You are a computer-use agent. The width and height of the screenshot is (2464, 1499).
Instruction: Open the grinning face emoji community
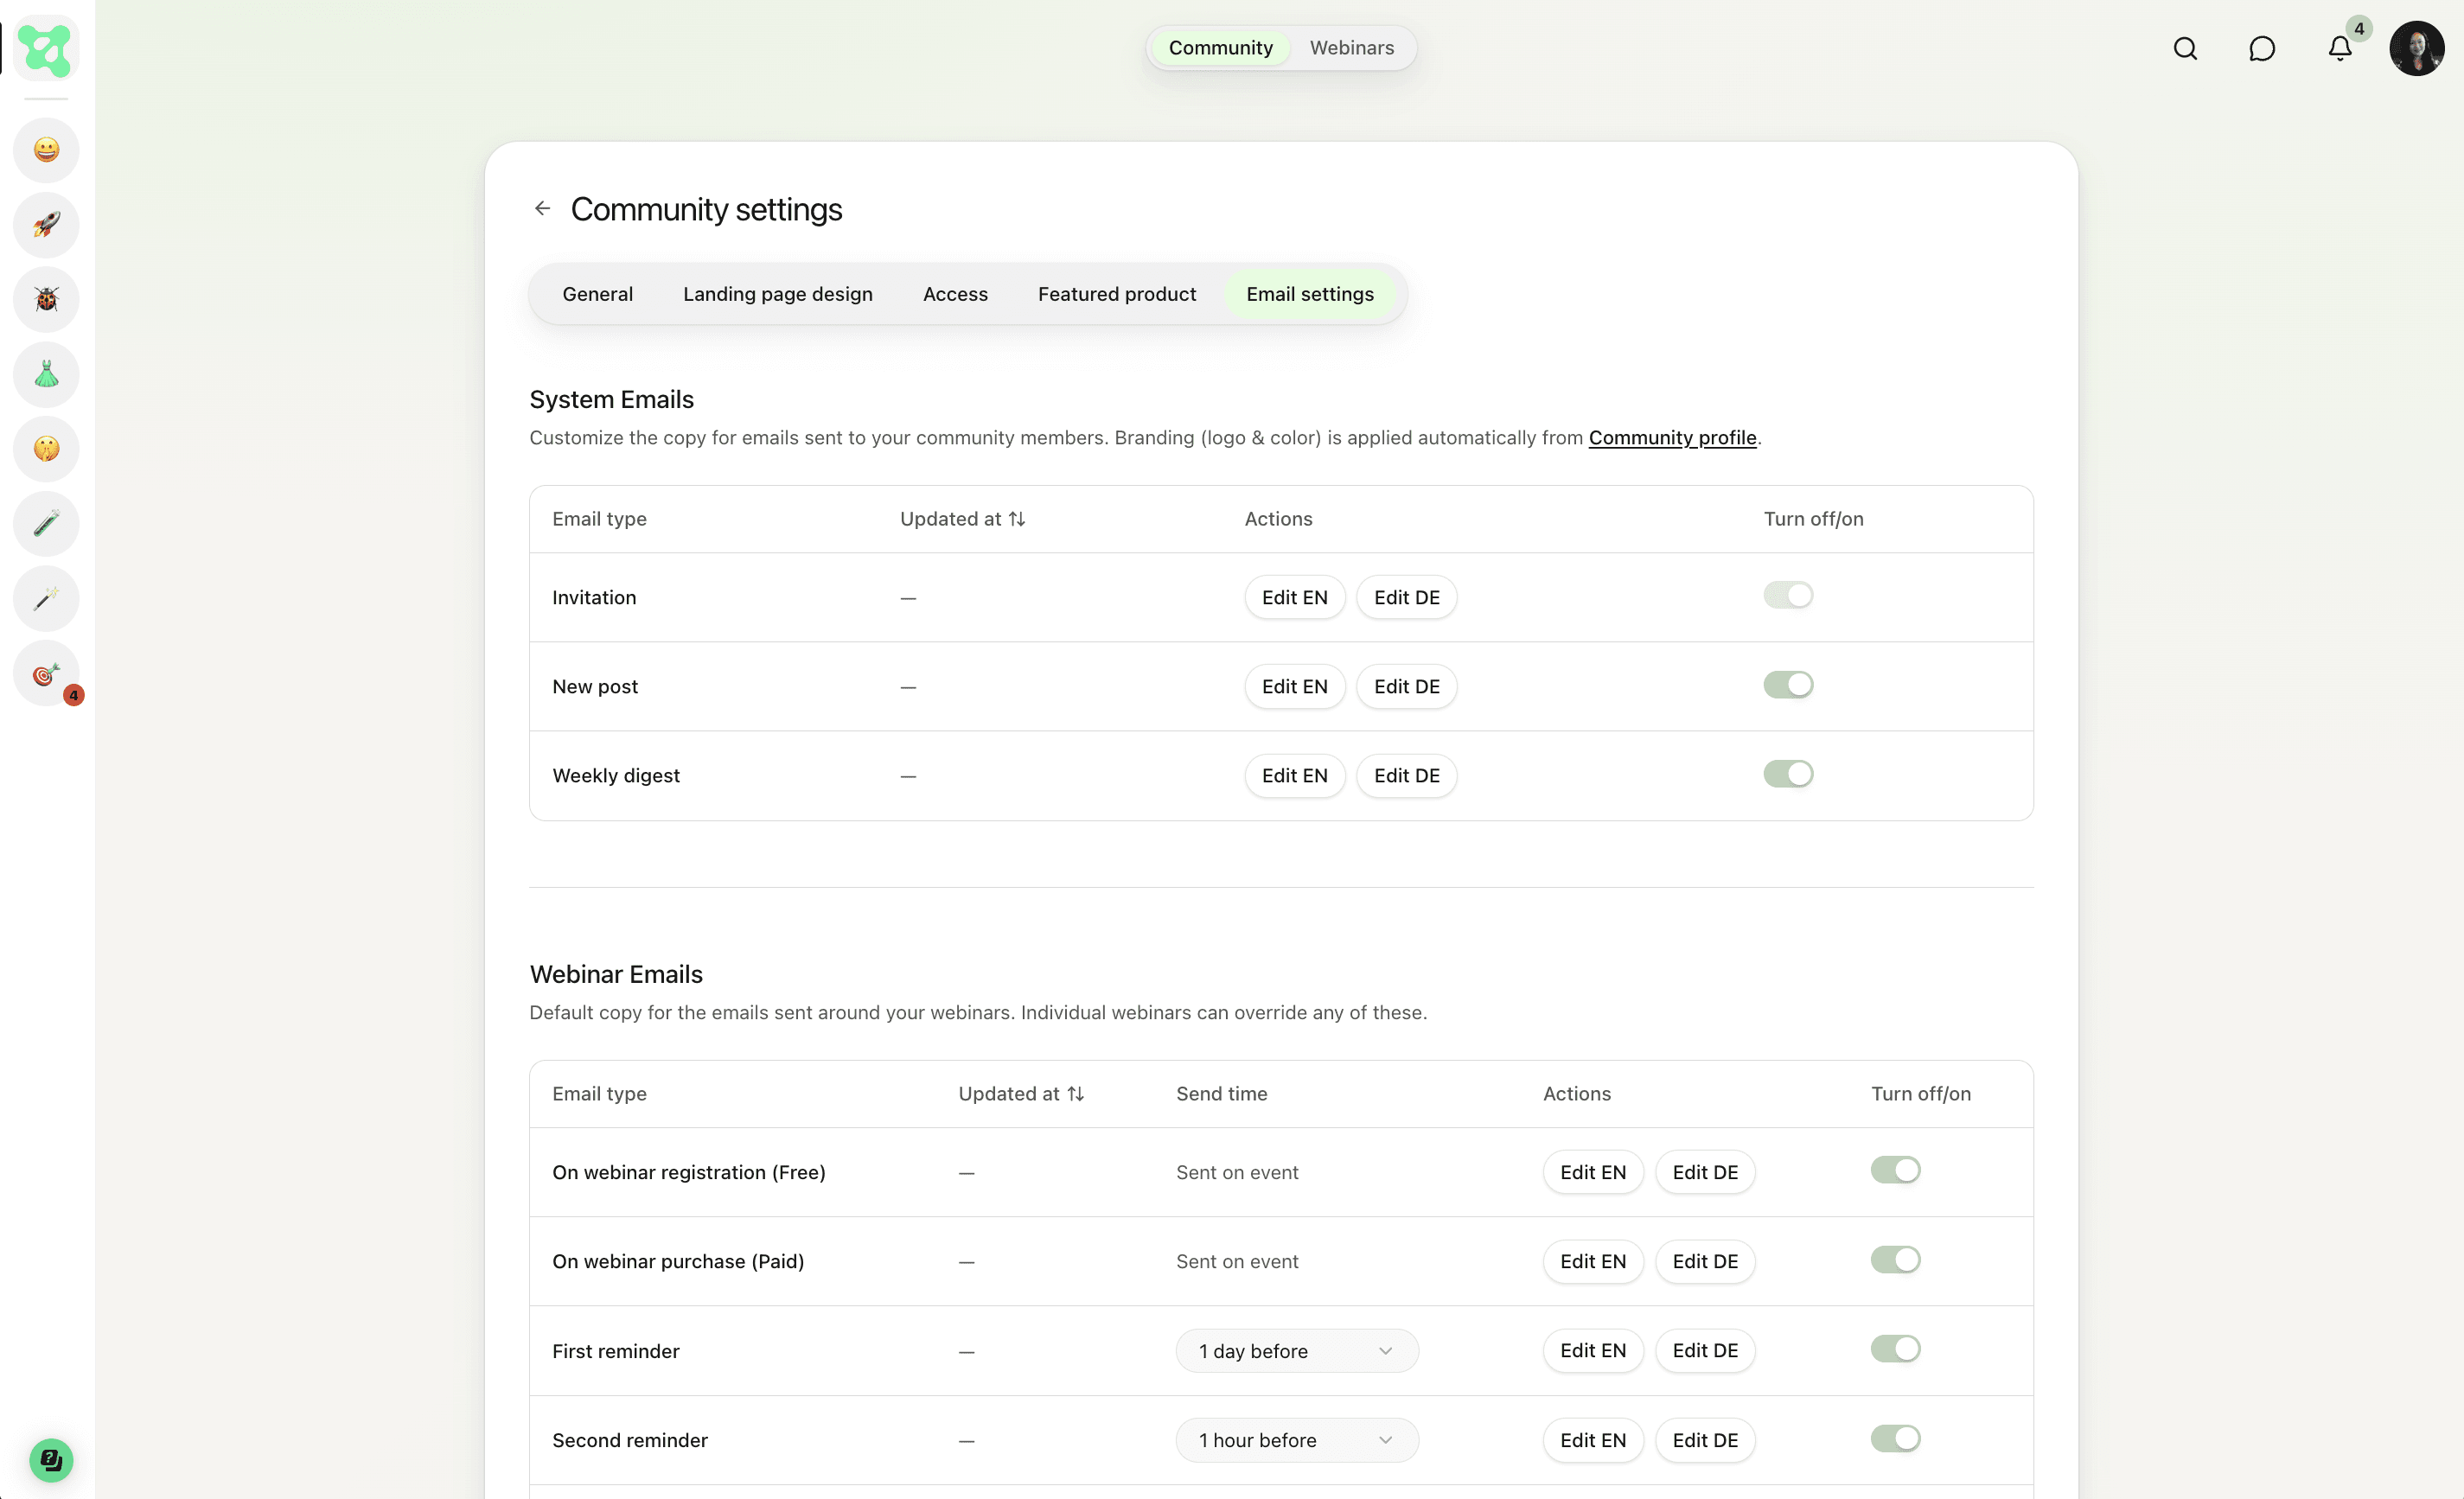pyautogui.click(x=46, y=150)
